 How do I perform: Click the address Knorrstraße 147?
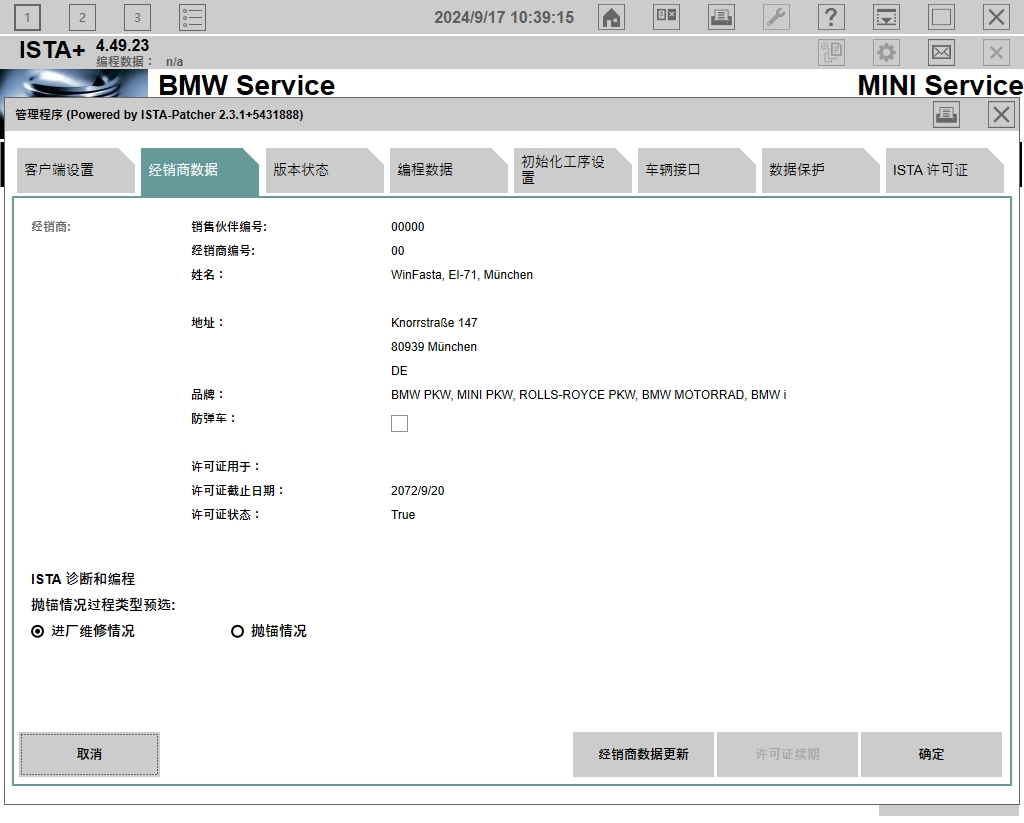434,323
